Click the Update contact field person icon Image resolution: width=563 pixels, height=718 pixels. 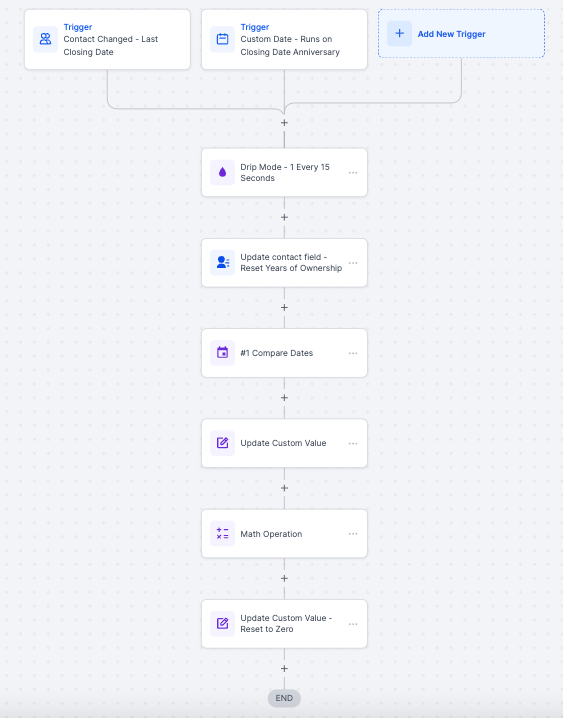coord(222,263)
